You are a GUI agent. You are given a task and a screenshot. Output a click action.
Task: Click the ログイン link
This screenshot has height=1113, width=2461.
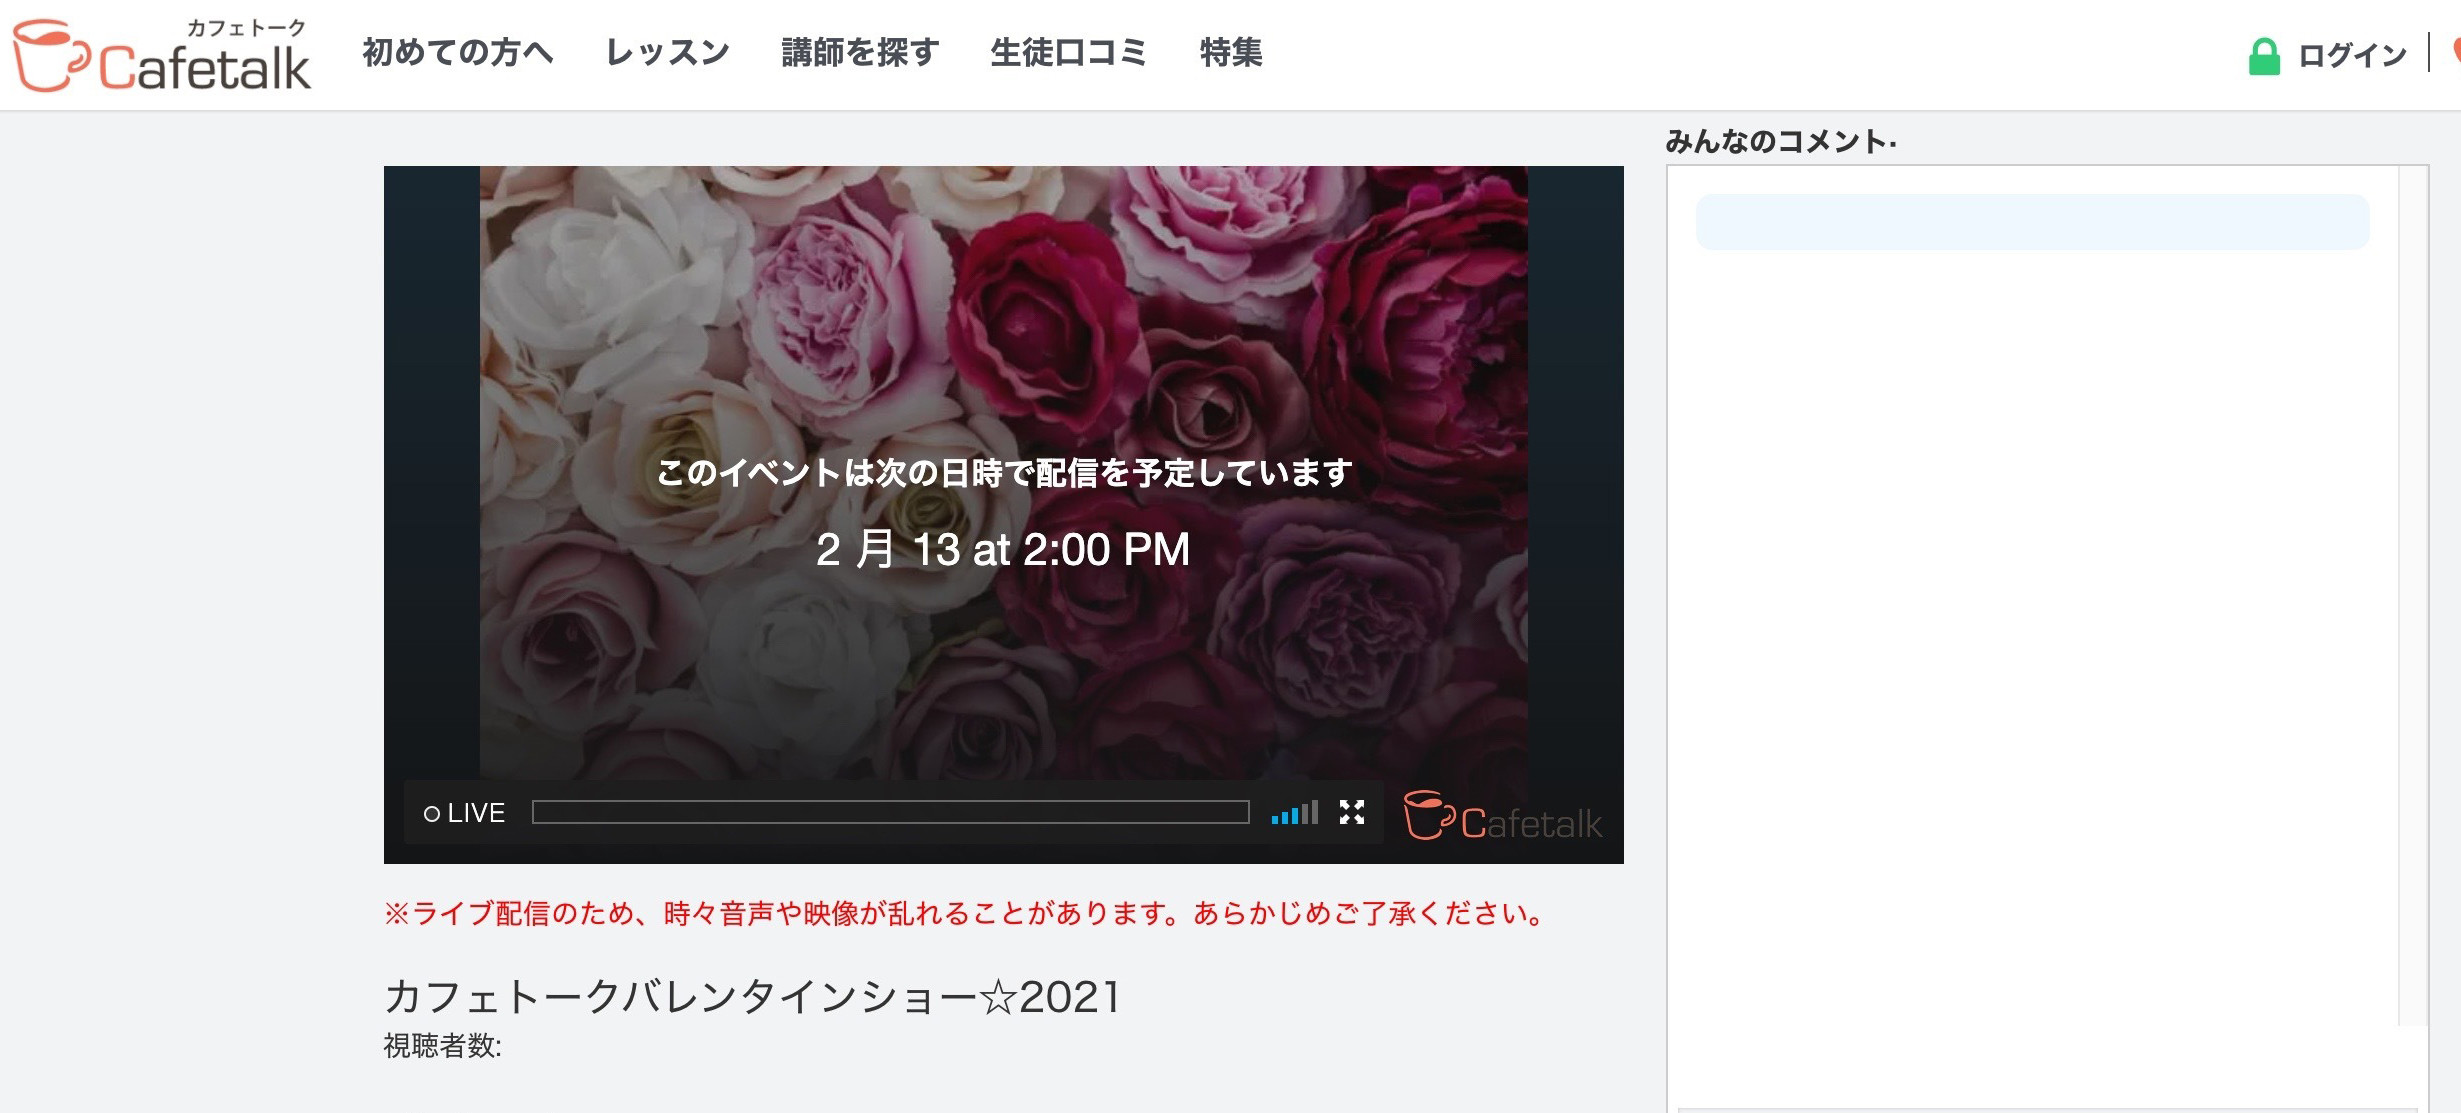coord(2352,56)
